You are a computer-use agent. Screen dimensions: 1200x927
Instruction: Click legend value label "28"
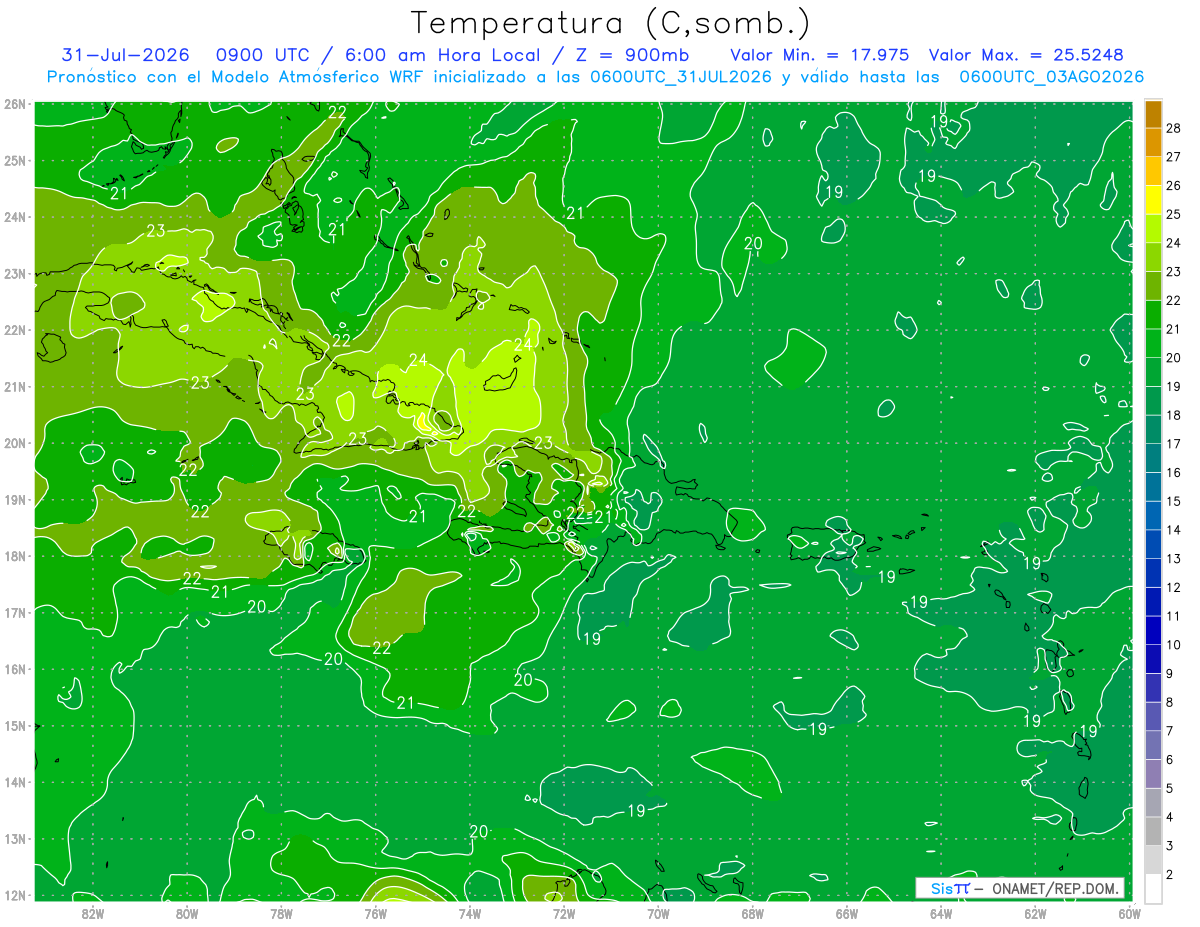click(x=1173, y=128)
